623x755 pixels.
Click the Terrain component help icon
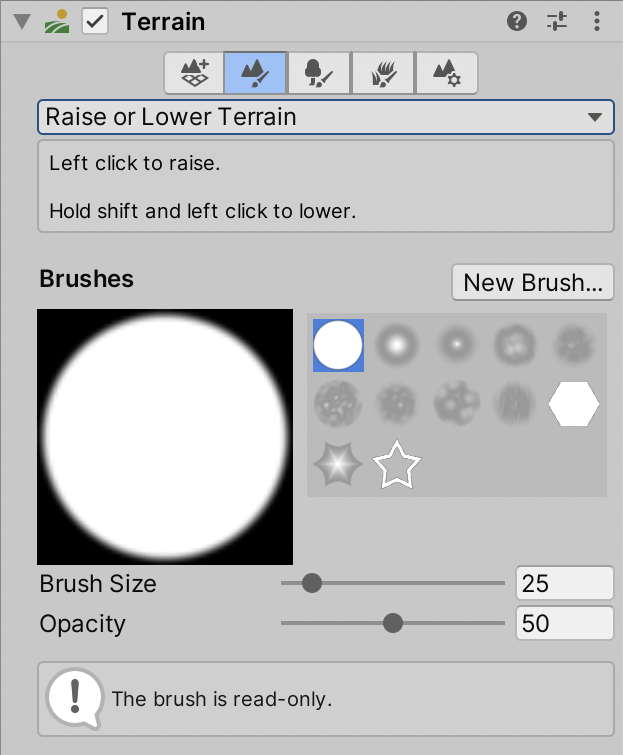(x=517, y=21)
